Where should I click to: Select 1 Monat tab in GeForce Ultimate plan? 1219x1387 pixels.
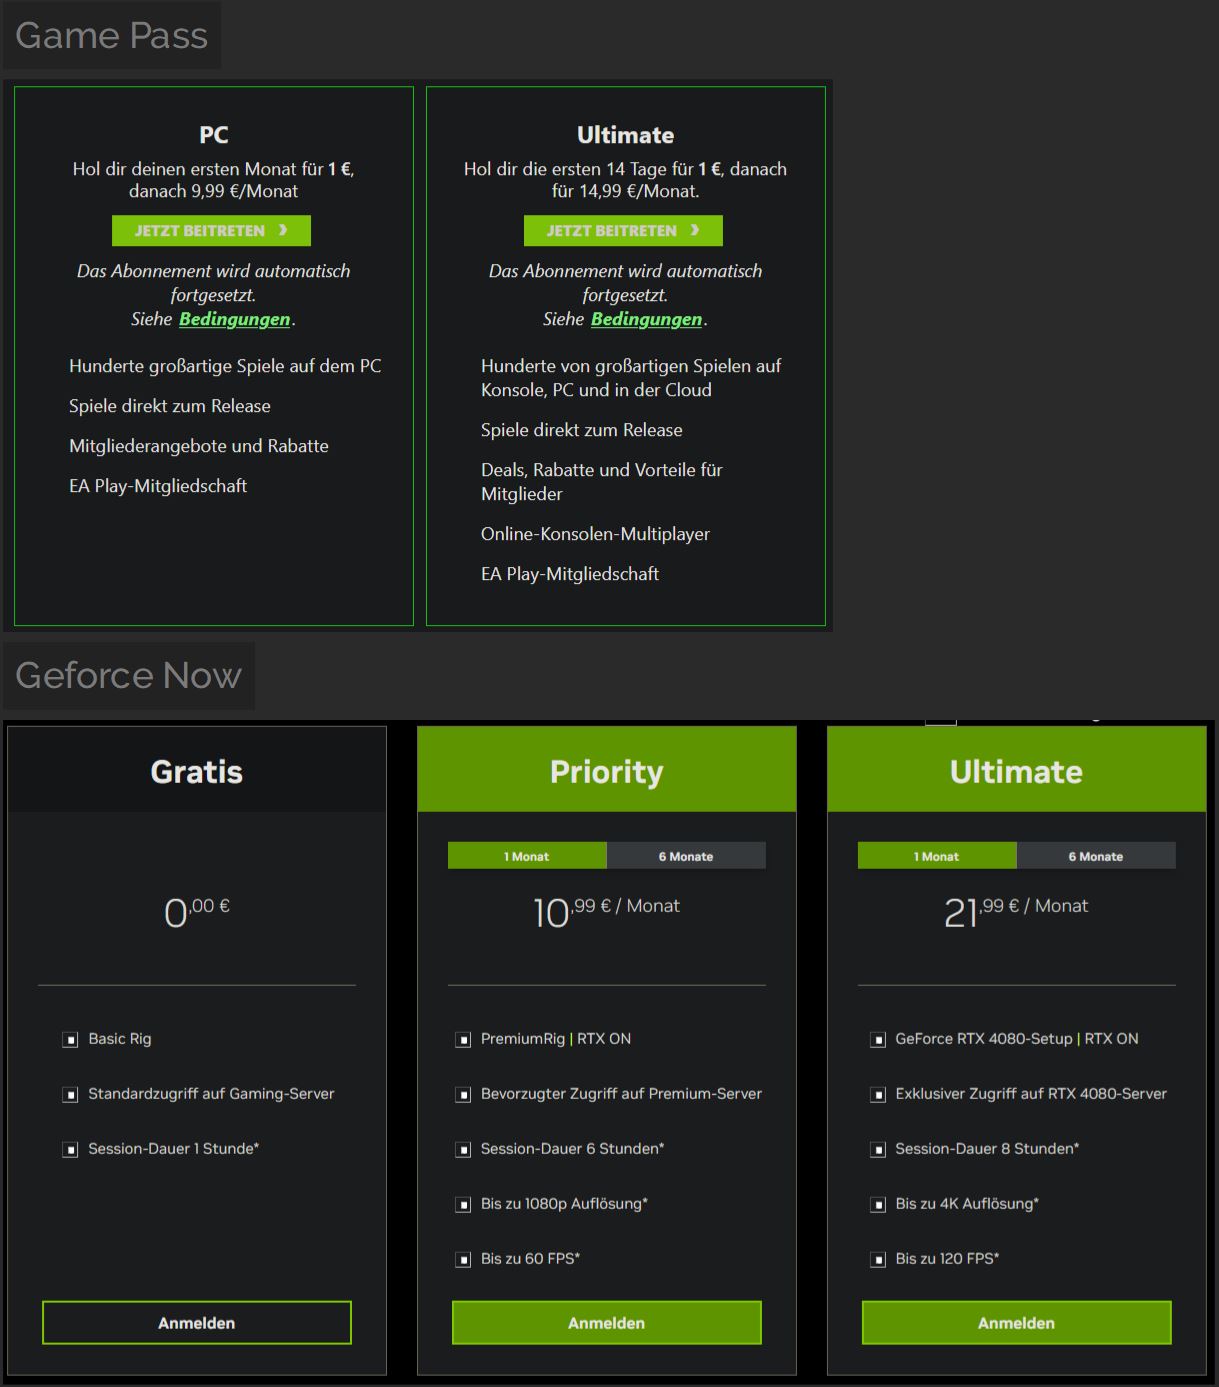click(937, 856)
